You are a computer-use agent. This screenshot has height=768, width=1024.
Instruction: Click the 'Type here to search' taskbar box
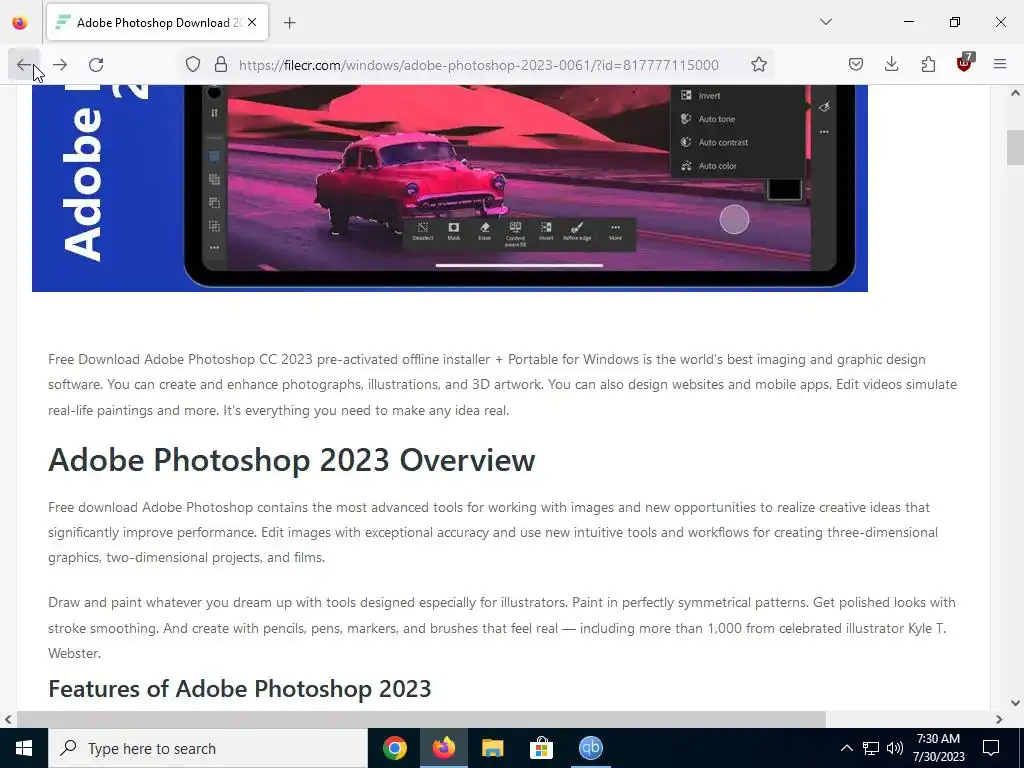click(208, 748)
